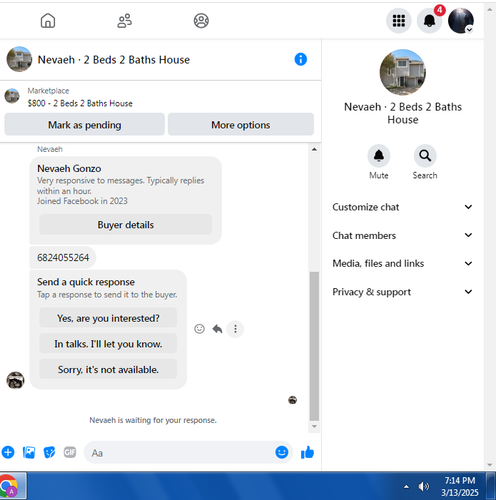496x500 pixels.
Task: Click Mark as pending button
Action: [85, 125]
